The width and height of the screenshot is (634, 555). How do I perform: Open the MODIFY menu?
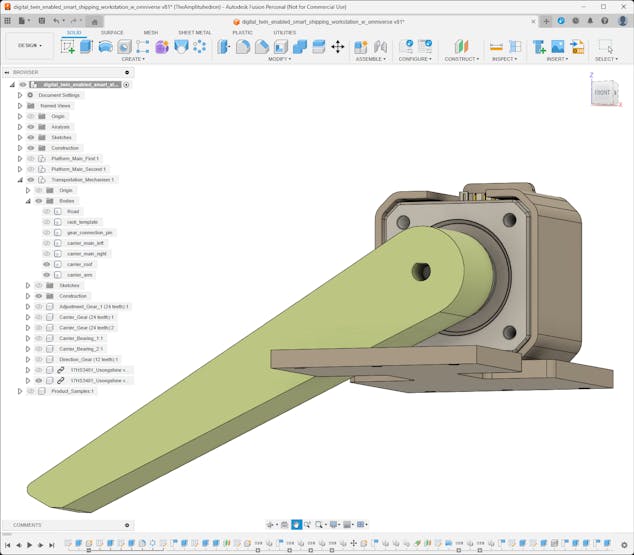click(x=280, y=59)
